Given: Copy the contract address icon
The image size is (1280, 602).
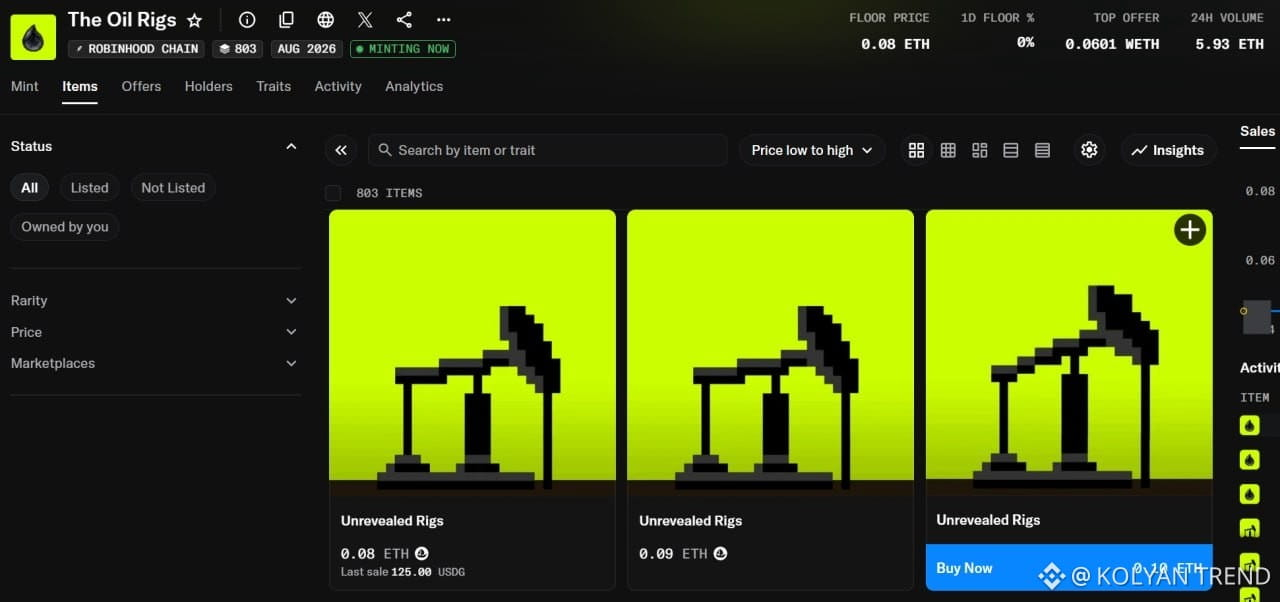Looking at the screenshot, I should (x=287, y=20).
